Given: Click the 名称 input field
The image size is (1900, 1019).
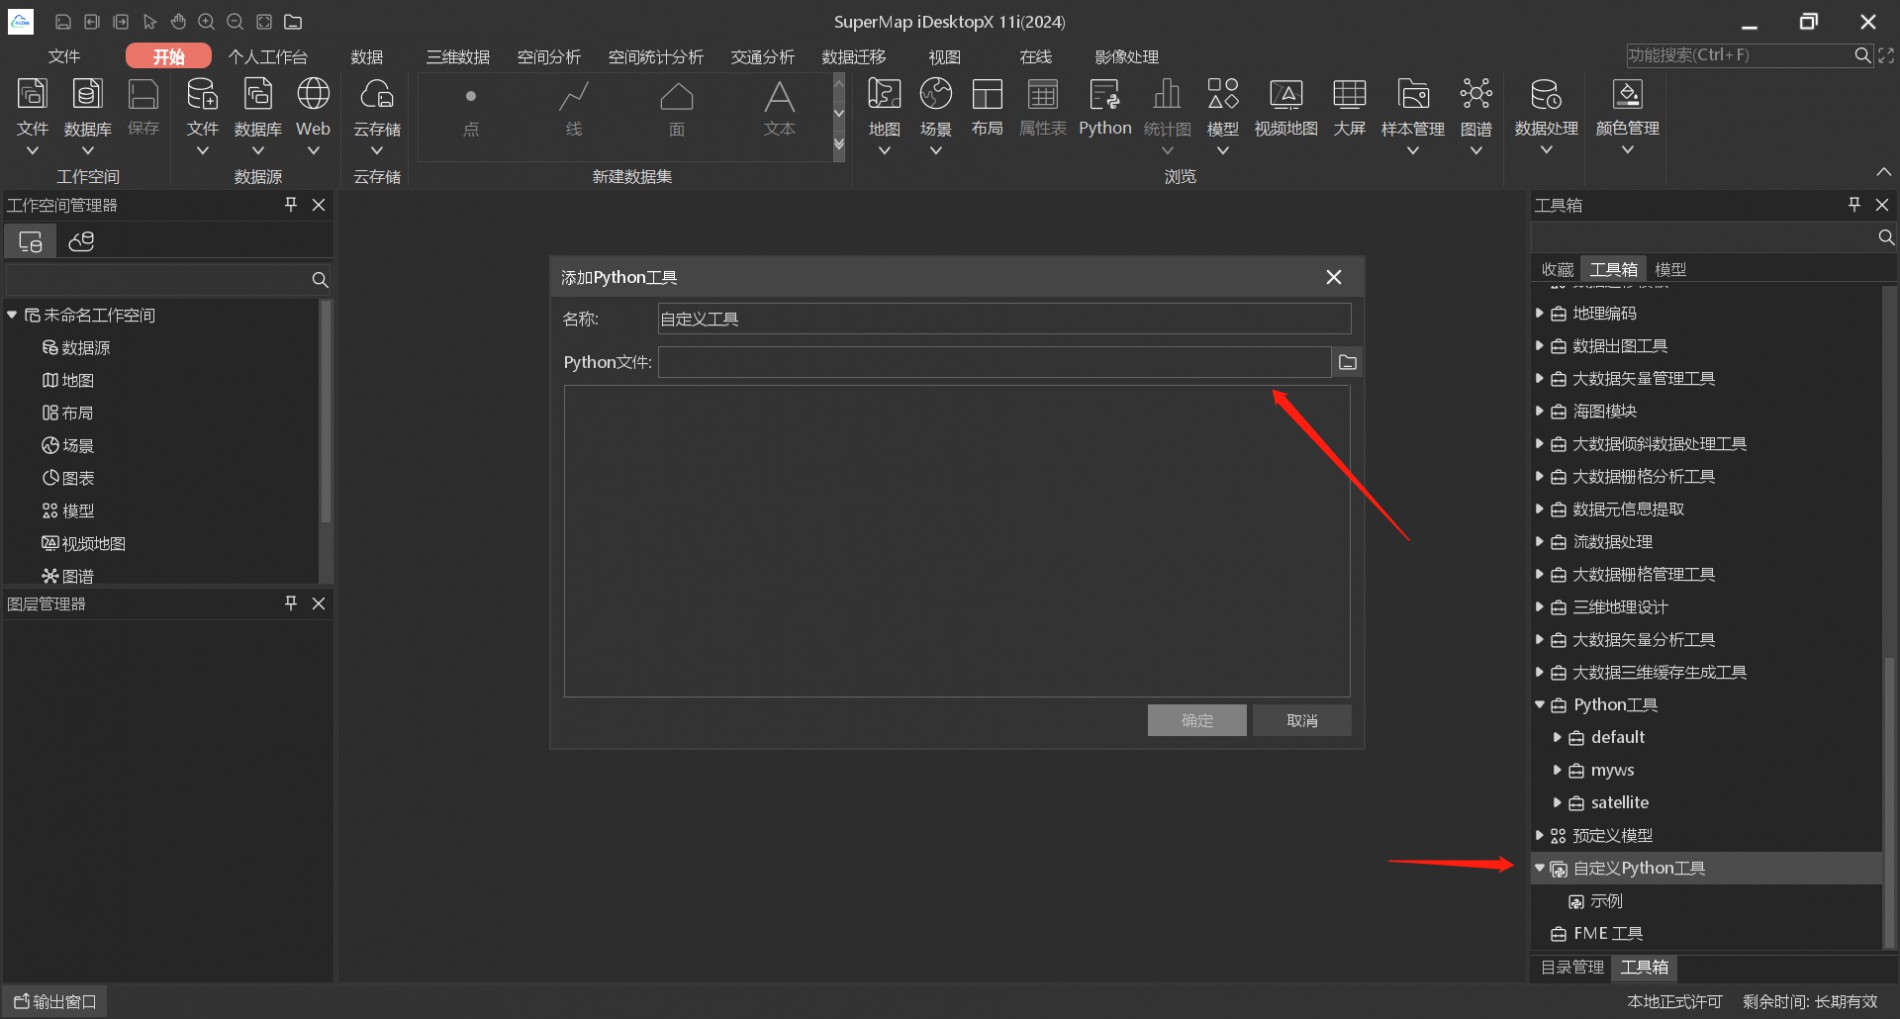Looking at the screenshot, I should click(x=1004, y=319).
